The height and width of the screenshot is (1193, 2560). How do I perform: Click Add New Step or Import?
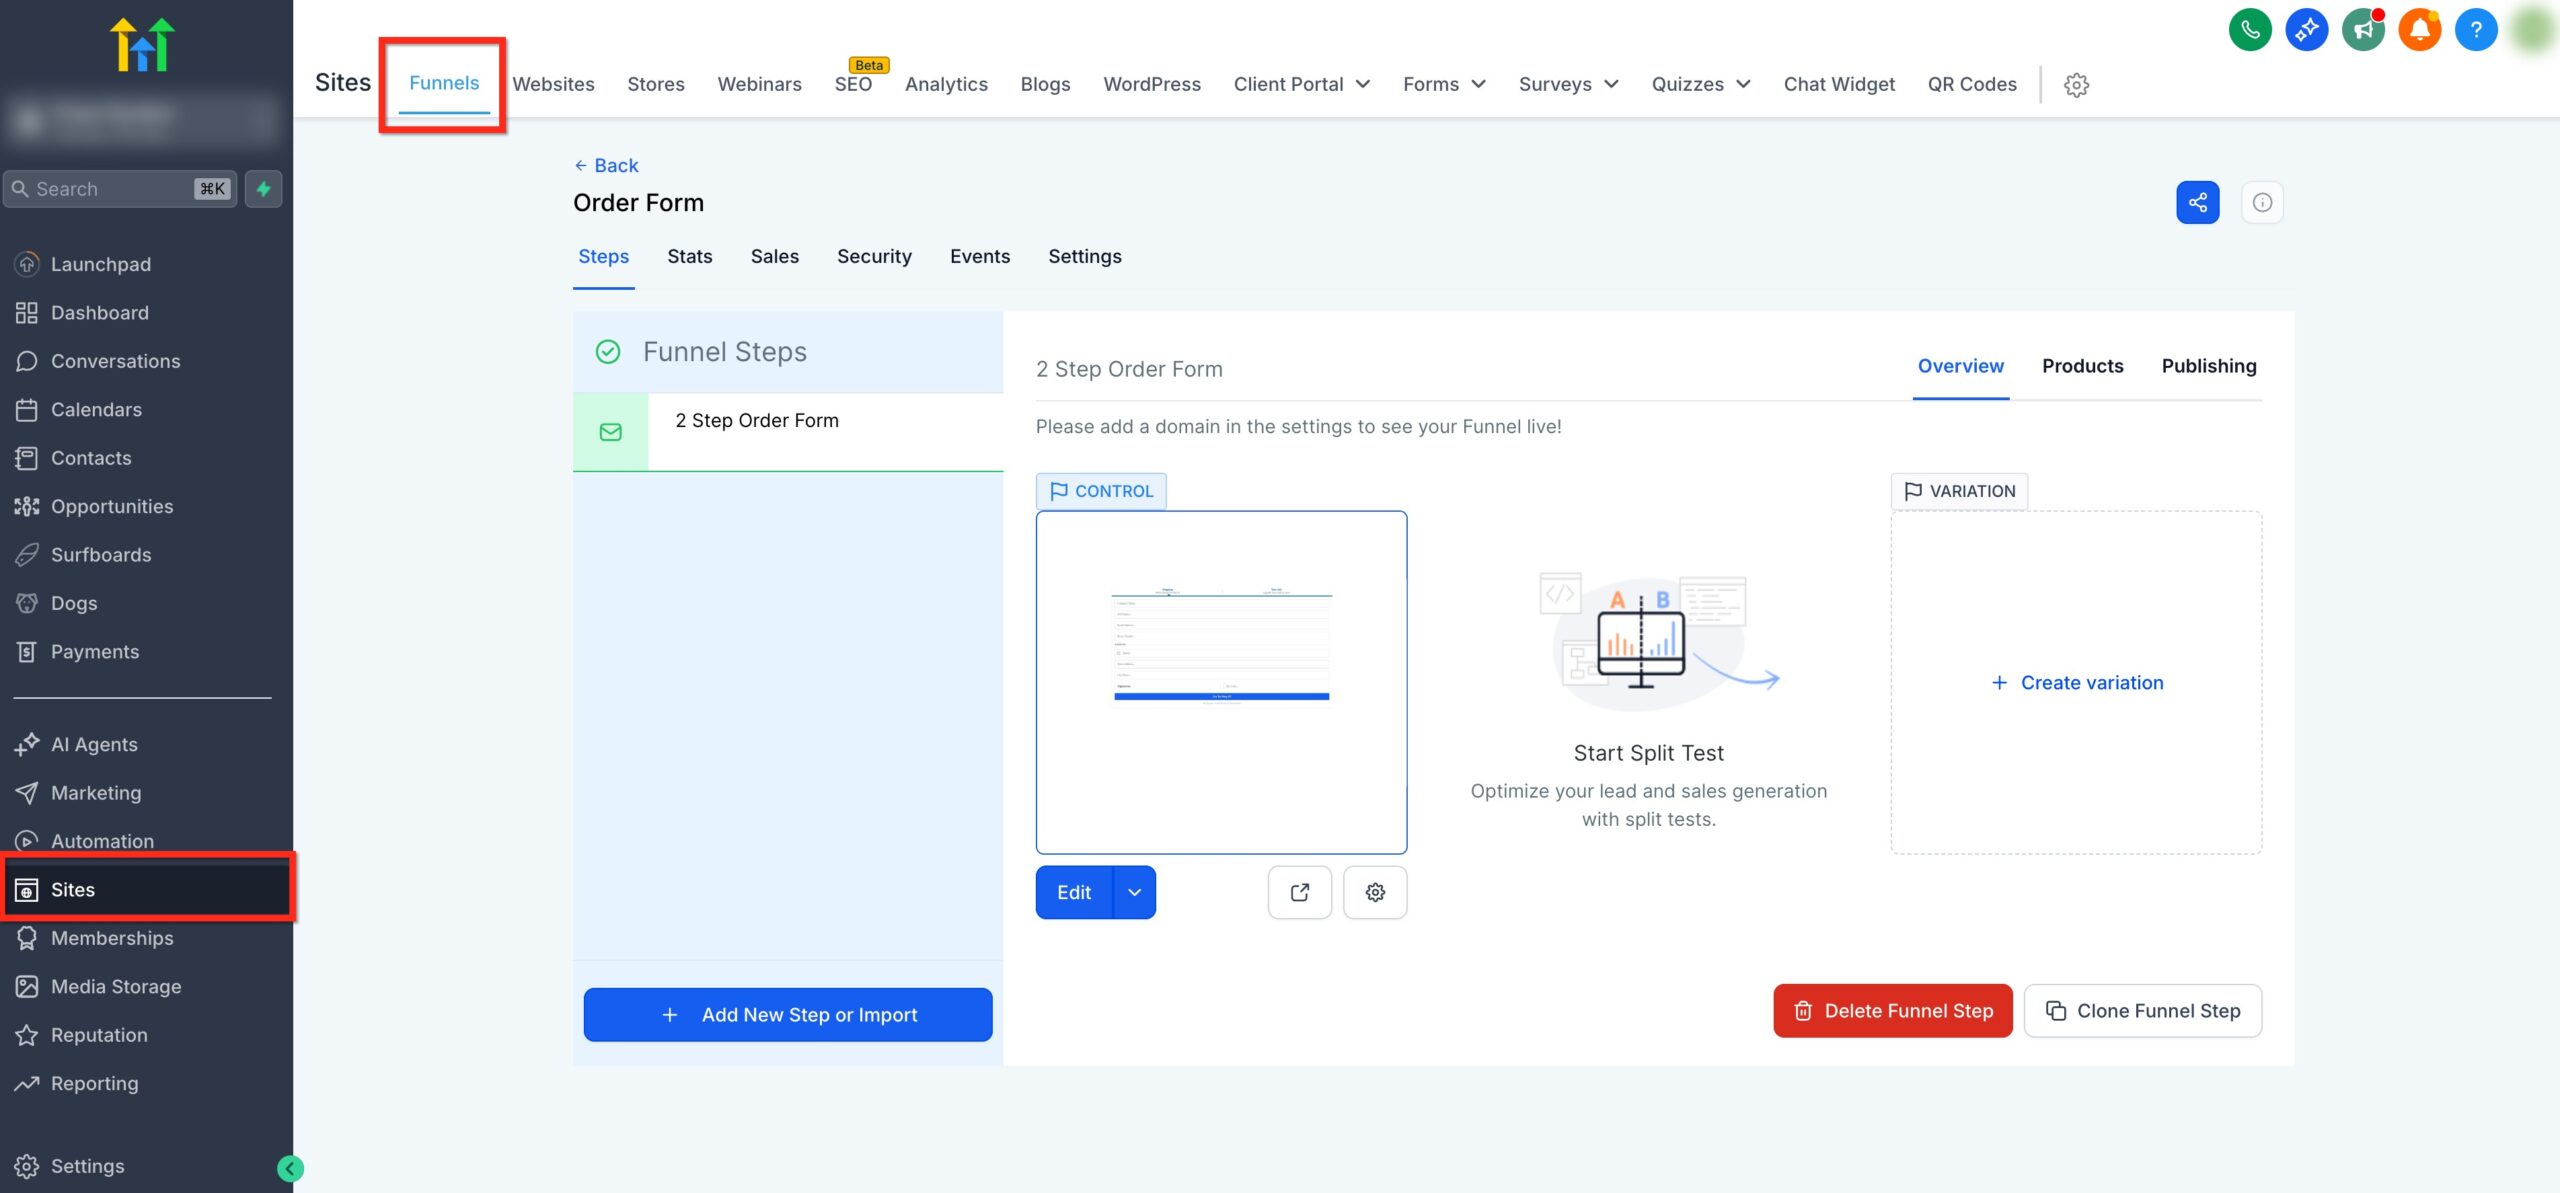pyautogui.click(x=787, y=1014)
